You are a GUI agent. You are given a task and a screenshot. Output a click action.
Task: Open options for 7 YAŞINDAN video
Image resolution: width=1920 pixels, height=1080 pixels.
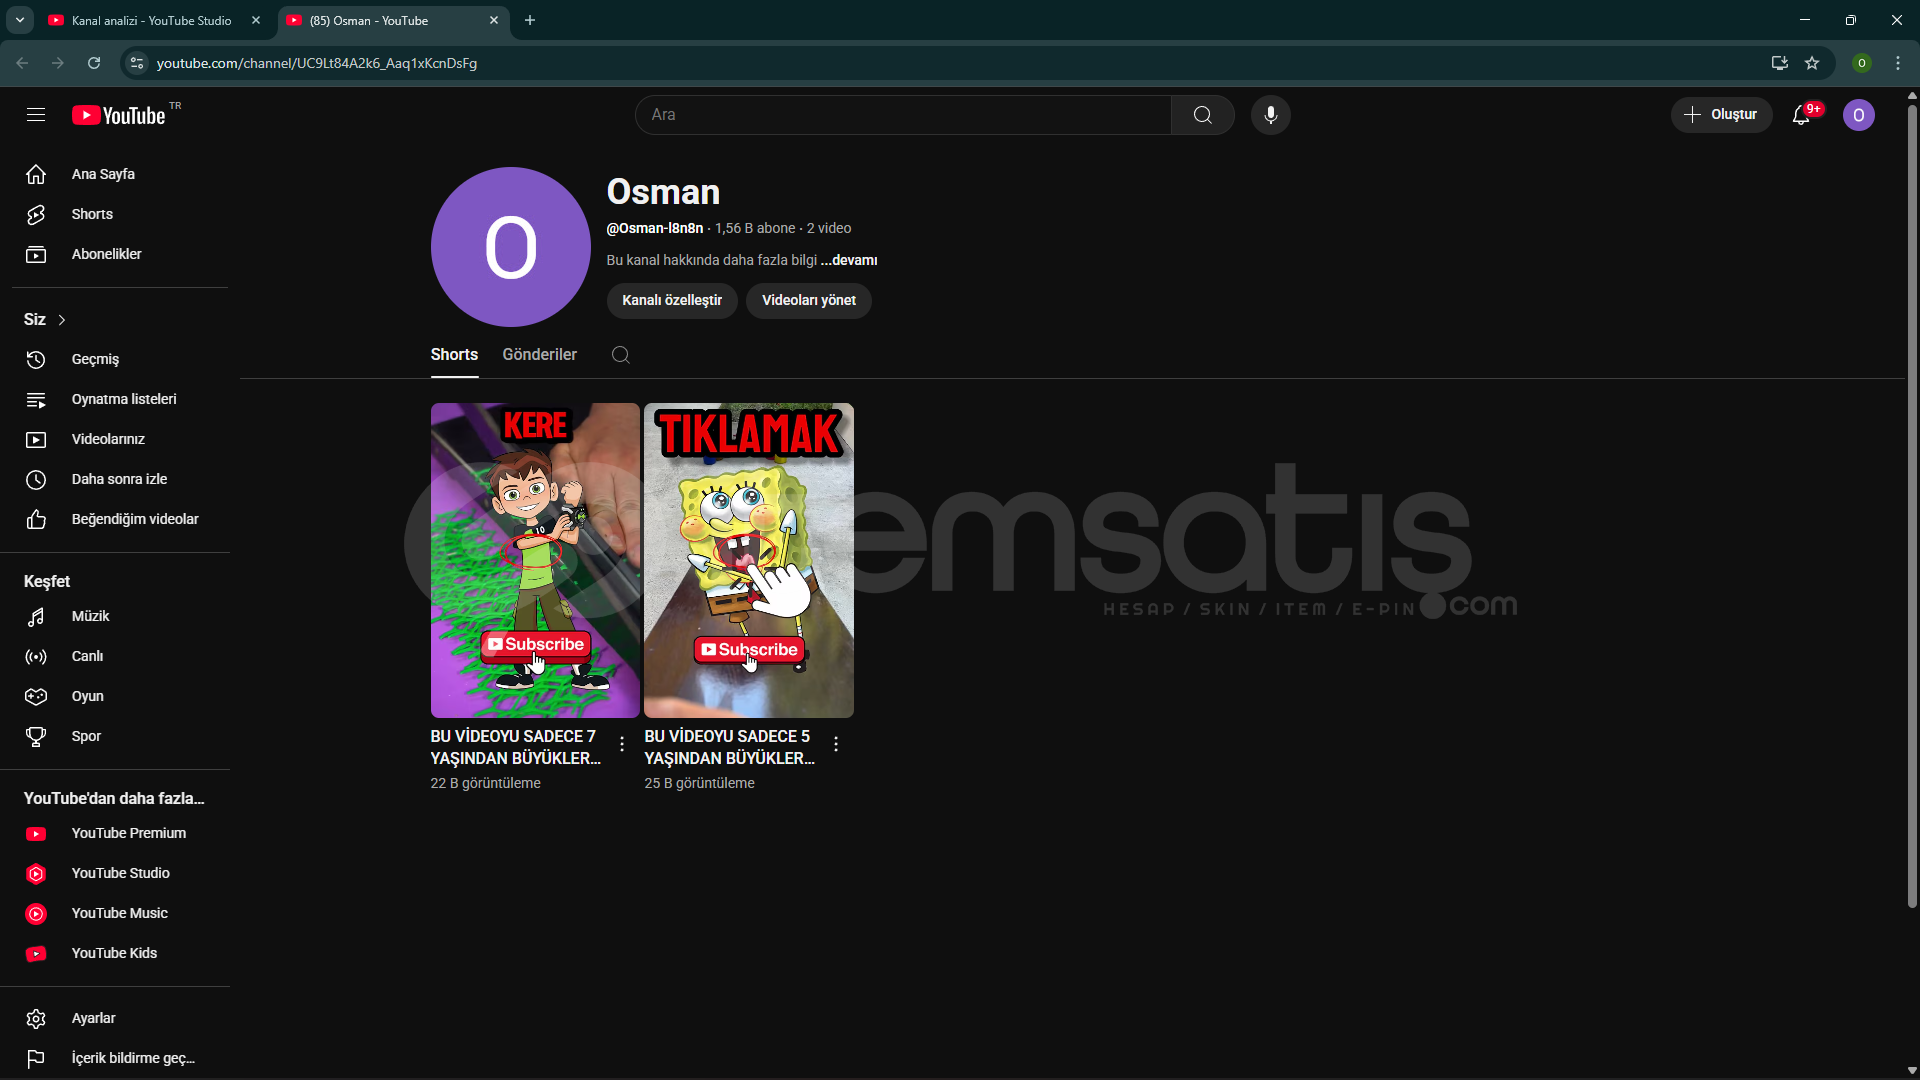(x=622, y=744)
